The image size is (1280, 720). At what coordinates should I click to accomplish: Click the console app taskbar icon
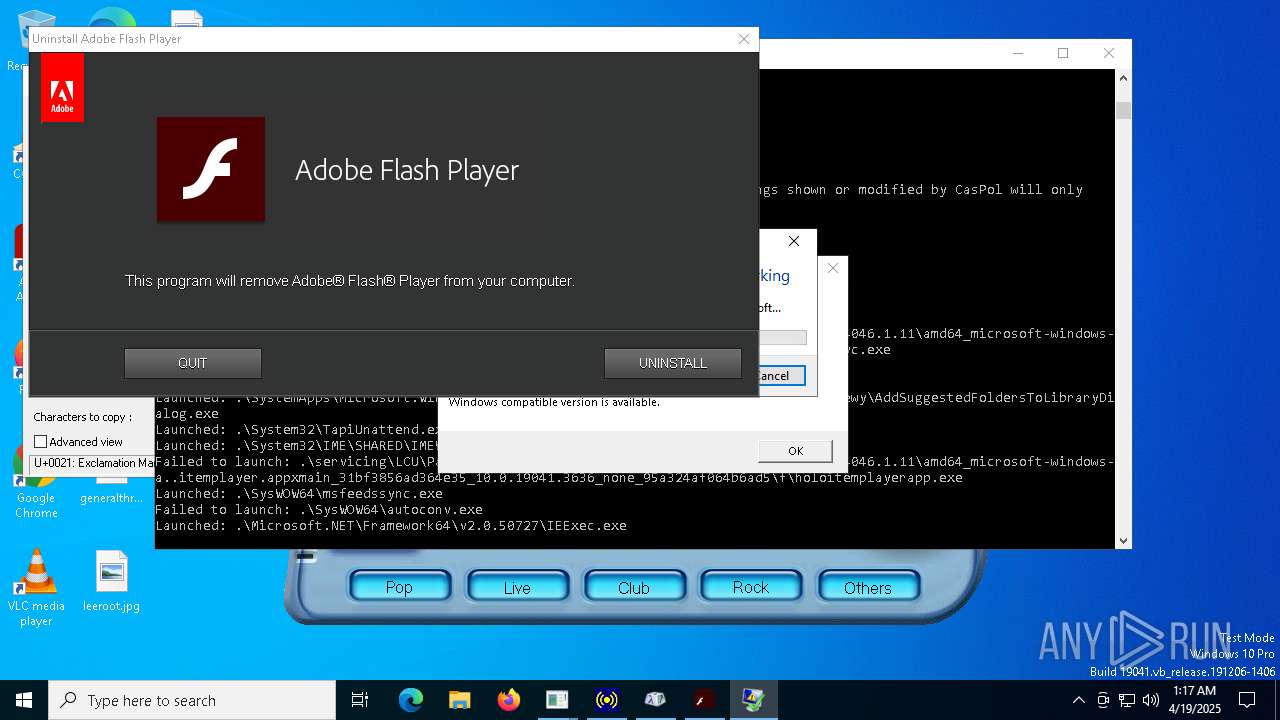(557, 700)
